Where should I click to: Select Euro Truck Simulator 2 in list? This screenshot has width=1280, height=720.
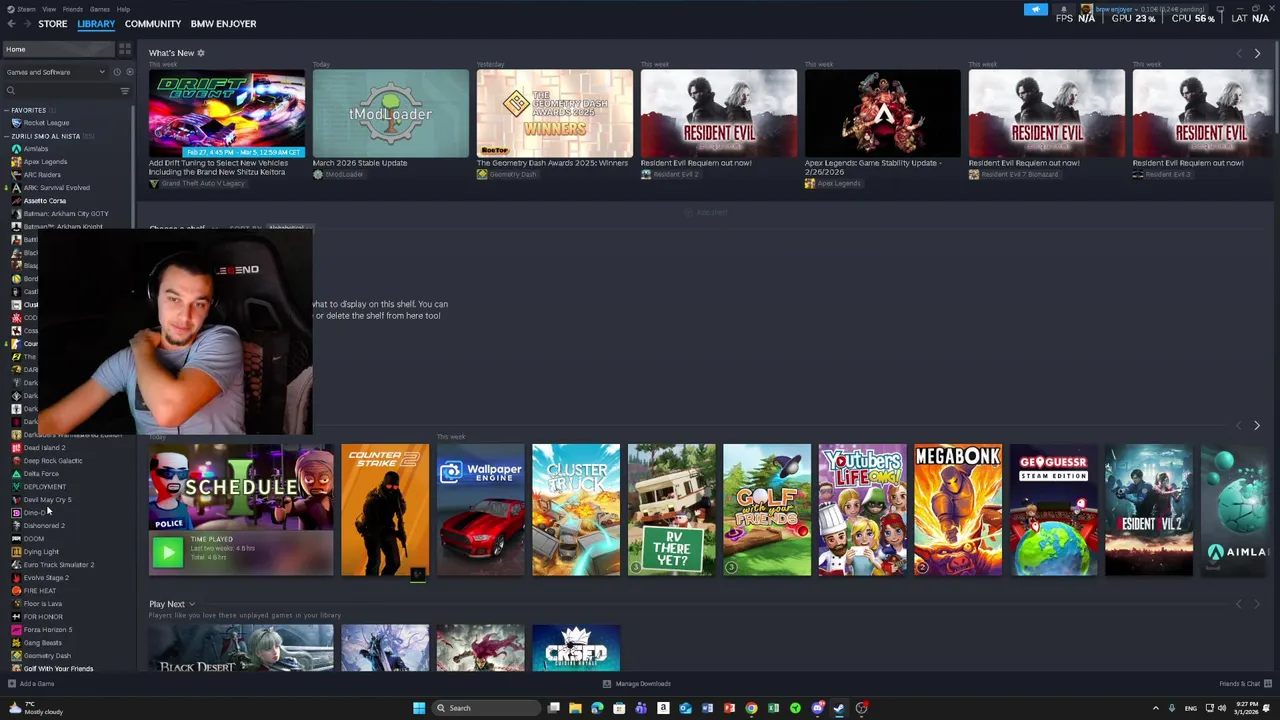point(59,565)
